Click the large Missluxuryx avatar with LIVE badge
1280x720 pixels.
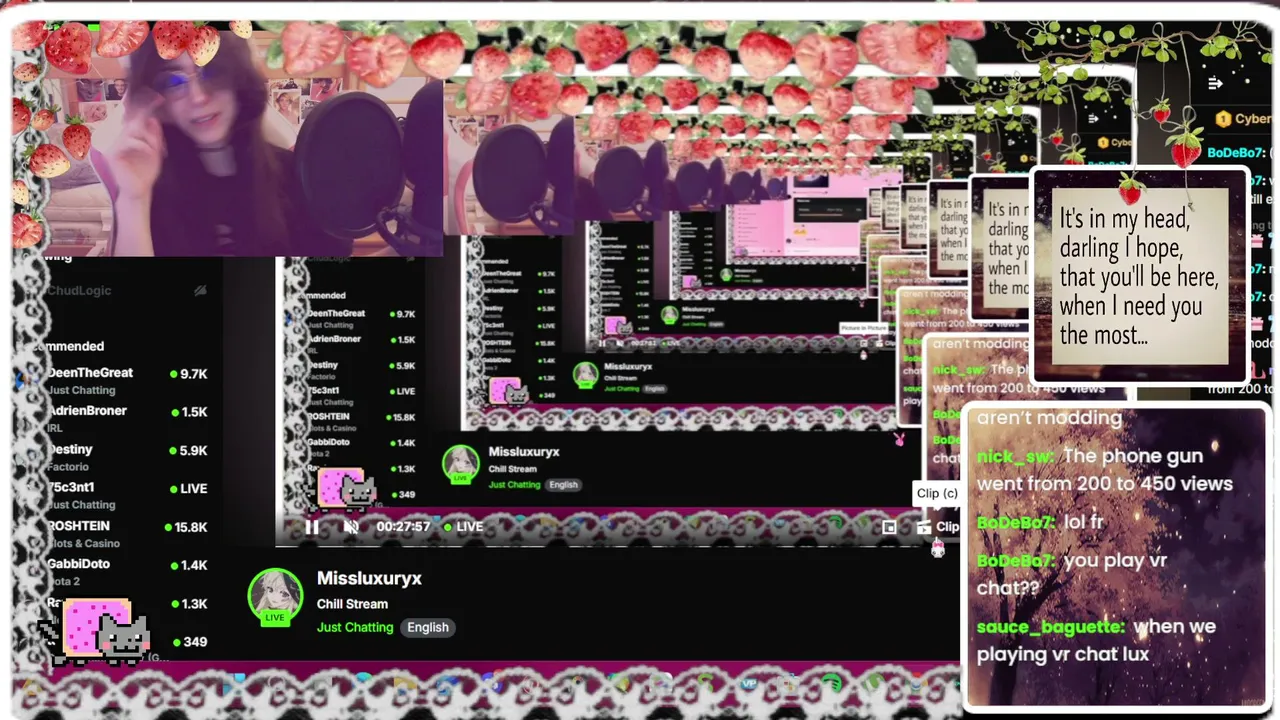275,597
